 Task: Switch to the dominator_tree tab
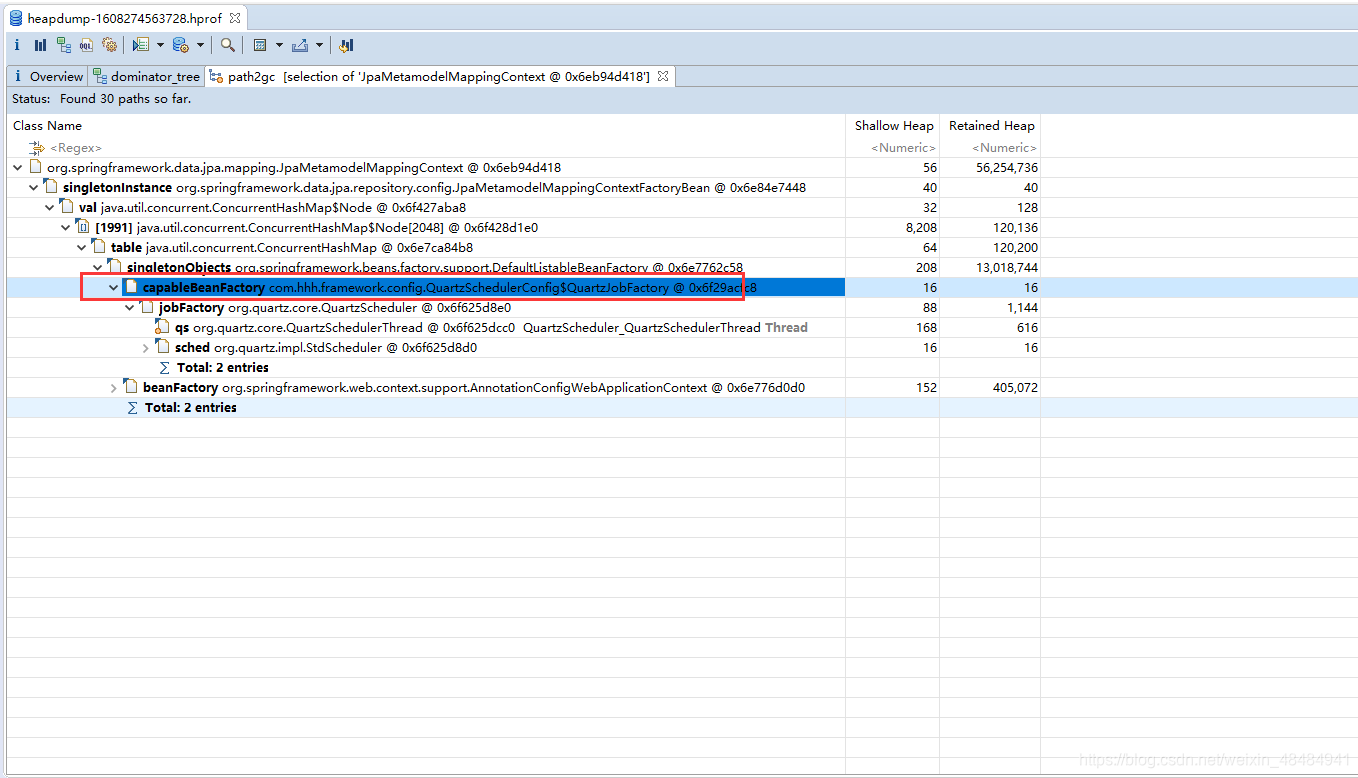(x=147, y=76)
